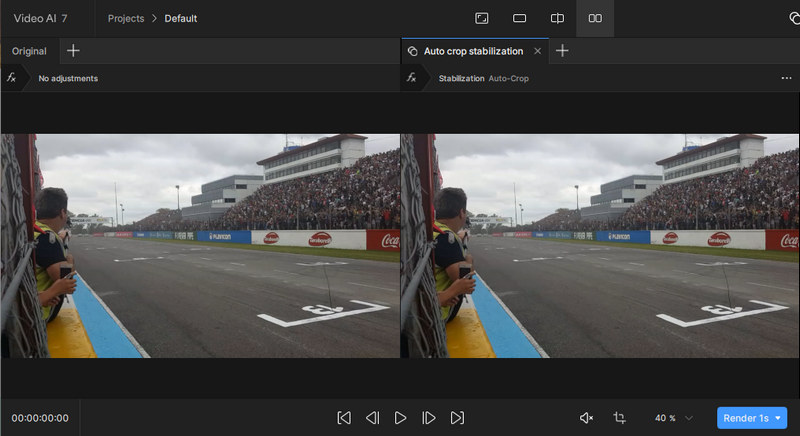Select single view layout icon
Screen dimensions: 800x436
[x=519, y=18]
